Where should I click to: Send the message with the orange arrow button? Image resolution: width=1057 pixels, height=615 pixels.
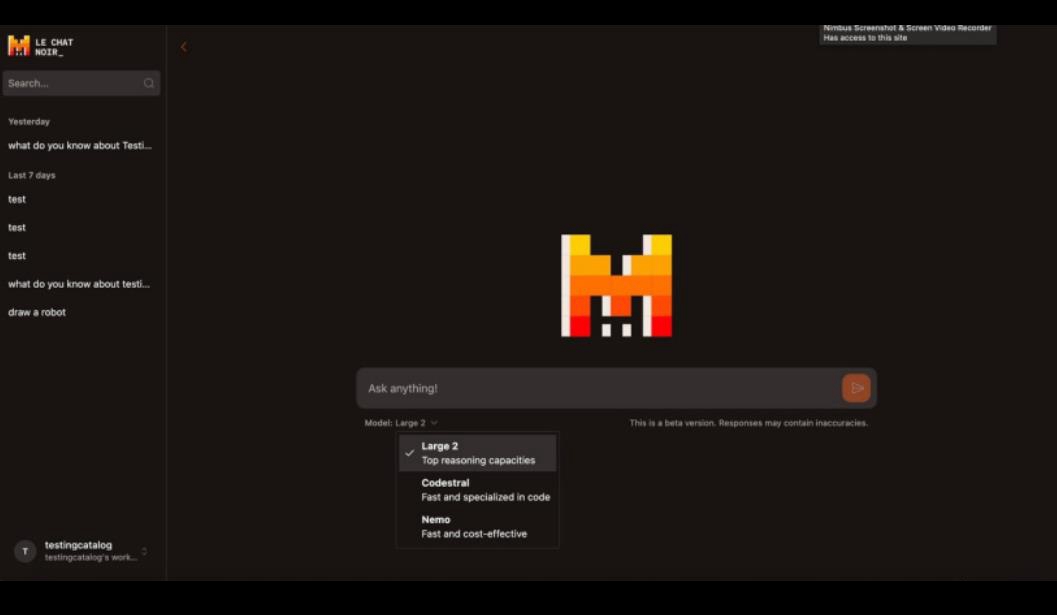(856, 388)
